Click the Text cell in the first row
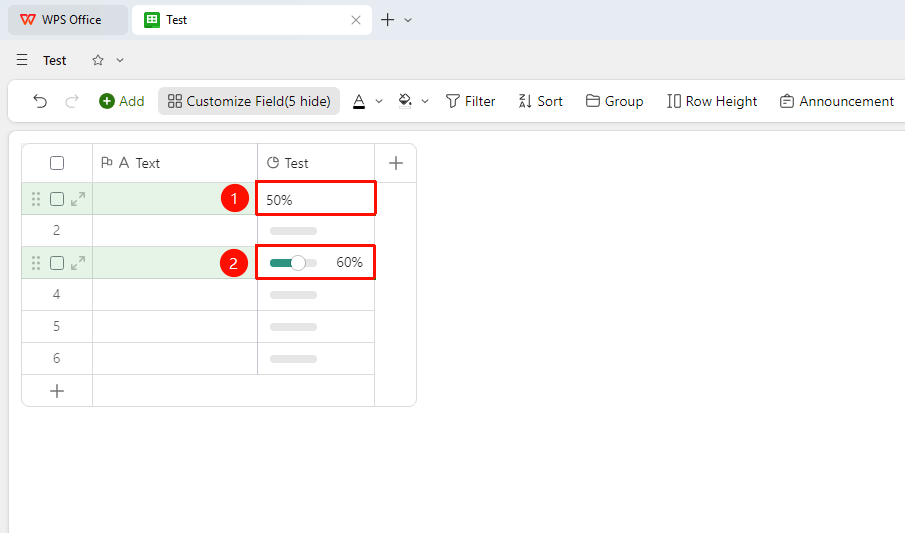905x533 pixels. 175,199
